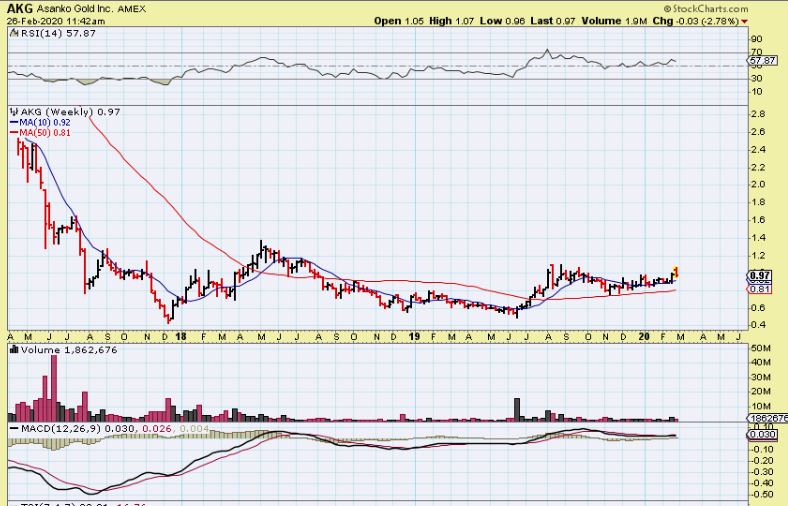
Task: Click the tall black volume bar in June 2019
Action: pyautogui.click(x=517, y=410)
